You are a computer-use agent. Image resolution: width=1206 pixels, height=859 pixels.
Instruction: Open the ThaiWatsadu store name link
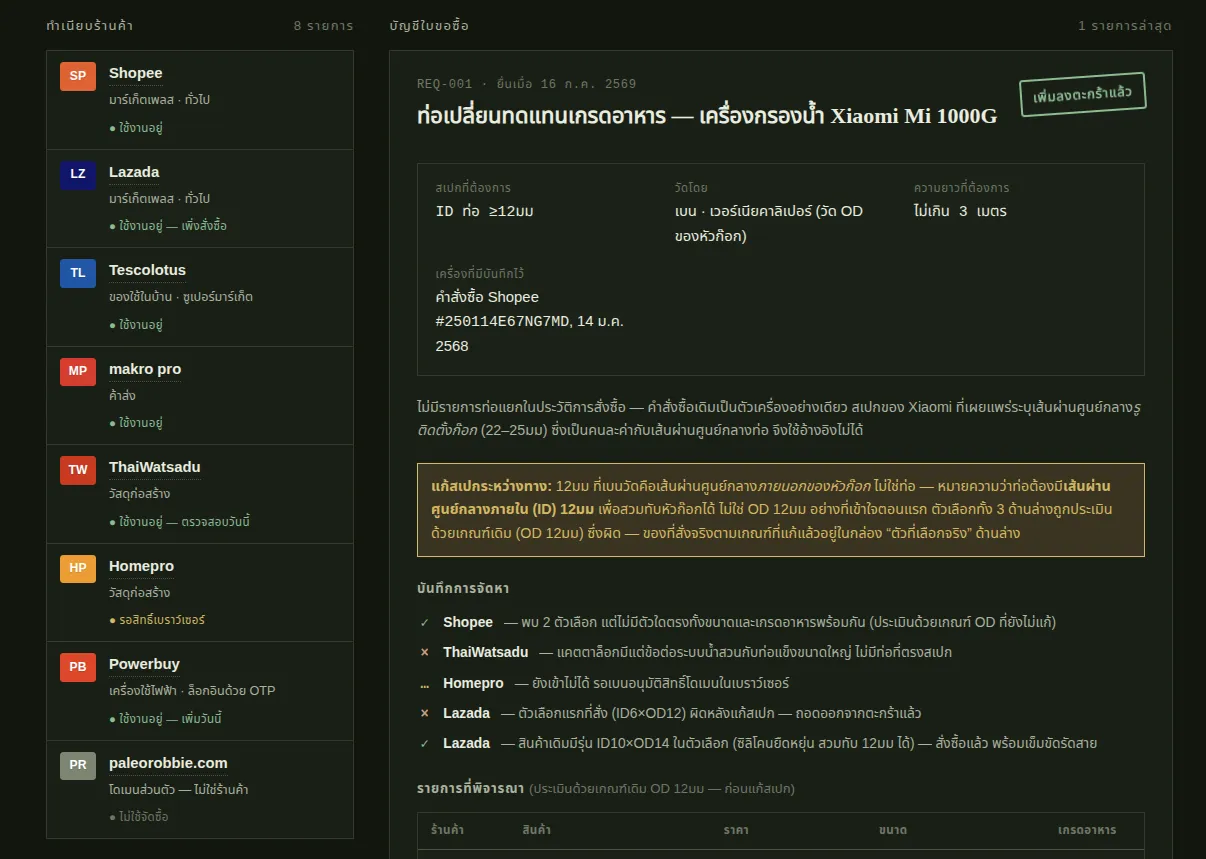155,467
